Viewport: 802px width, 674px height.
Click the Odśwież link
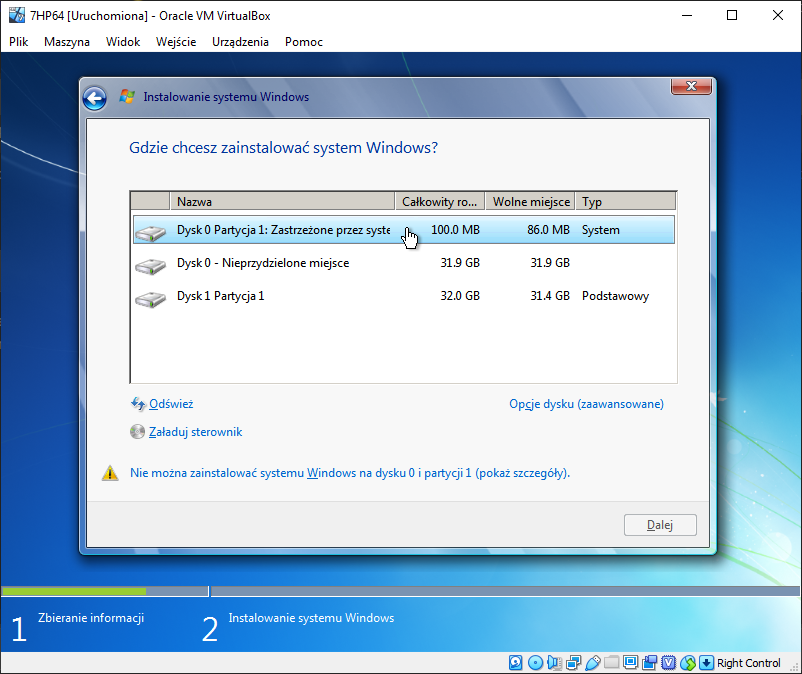[171, 404]
